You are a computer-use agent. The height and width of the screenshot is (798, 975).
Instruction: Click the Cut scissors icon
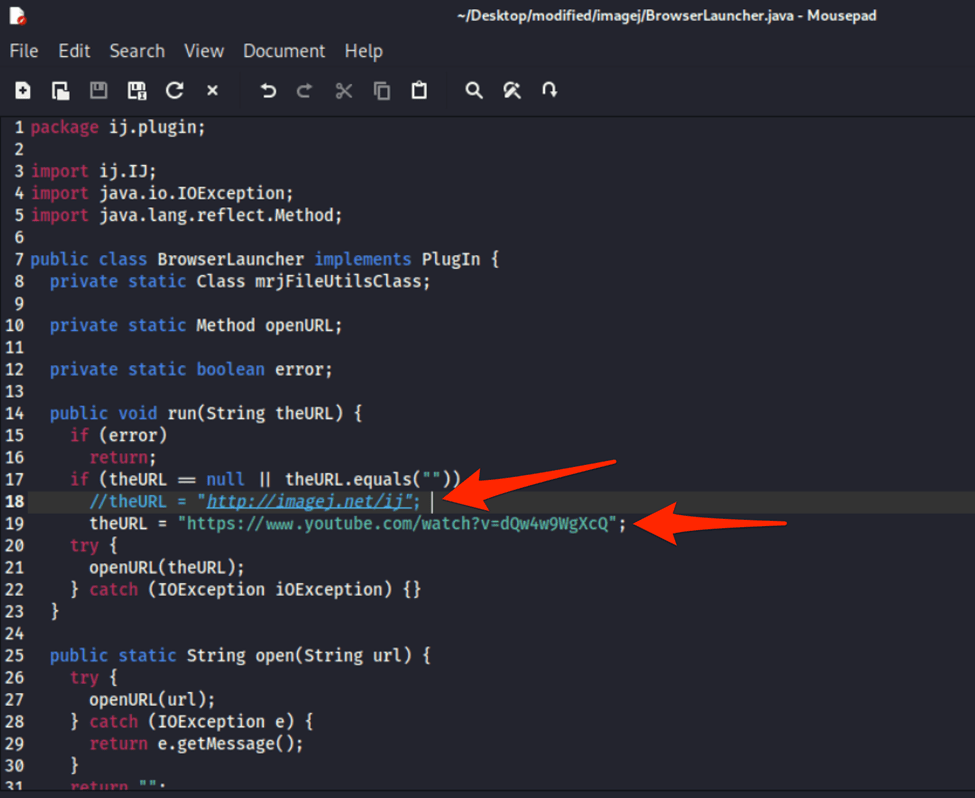(x=343, y=91)
